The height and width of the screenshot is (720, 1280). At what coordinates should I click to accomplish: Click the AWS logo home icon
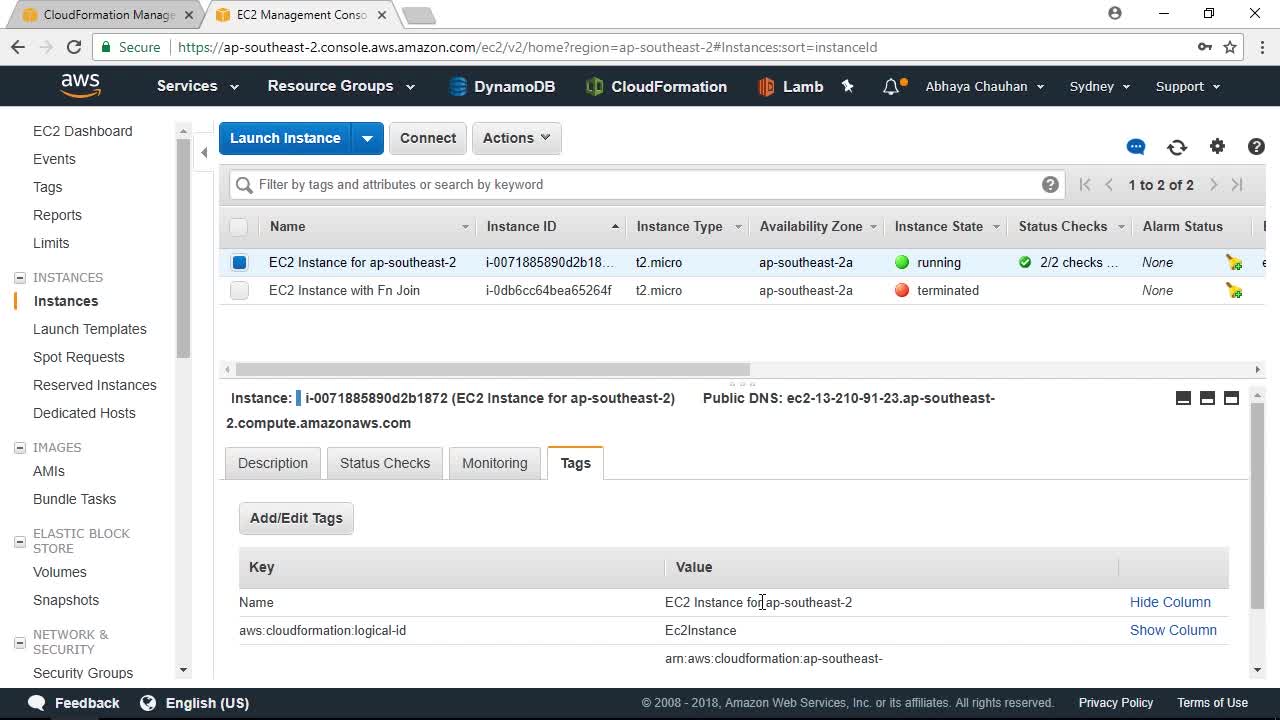tap(80, 86)
